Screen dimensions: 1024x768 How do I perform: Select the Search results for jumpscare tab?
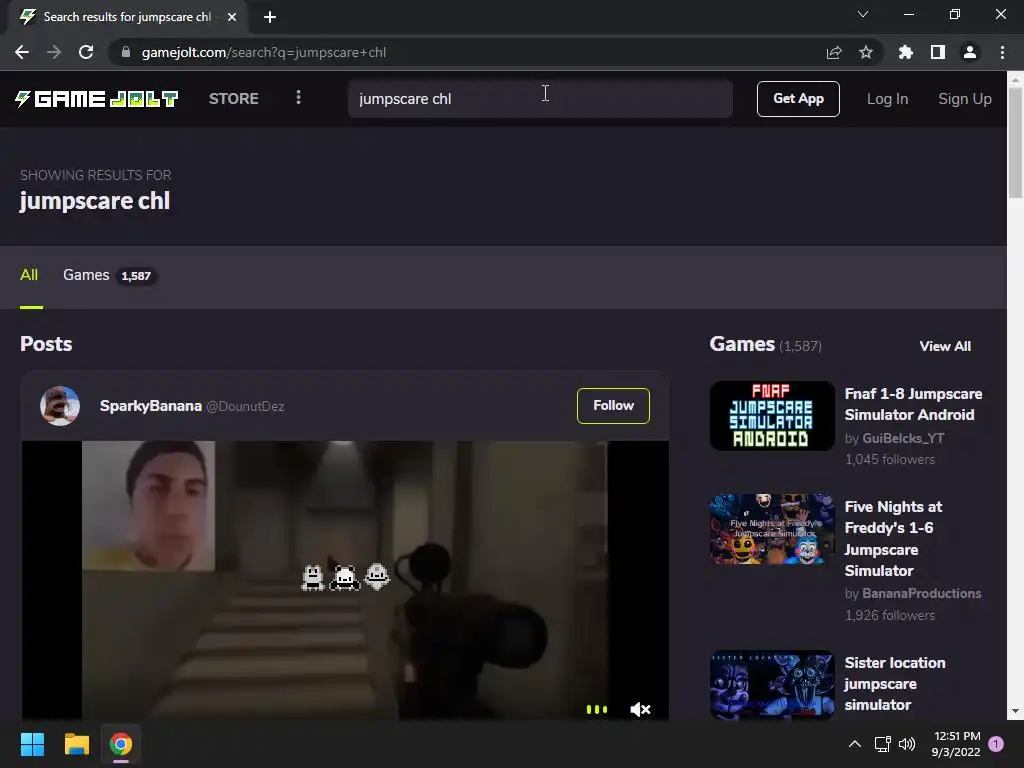point(127,17)
